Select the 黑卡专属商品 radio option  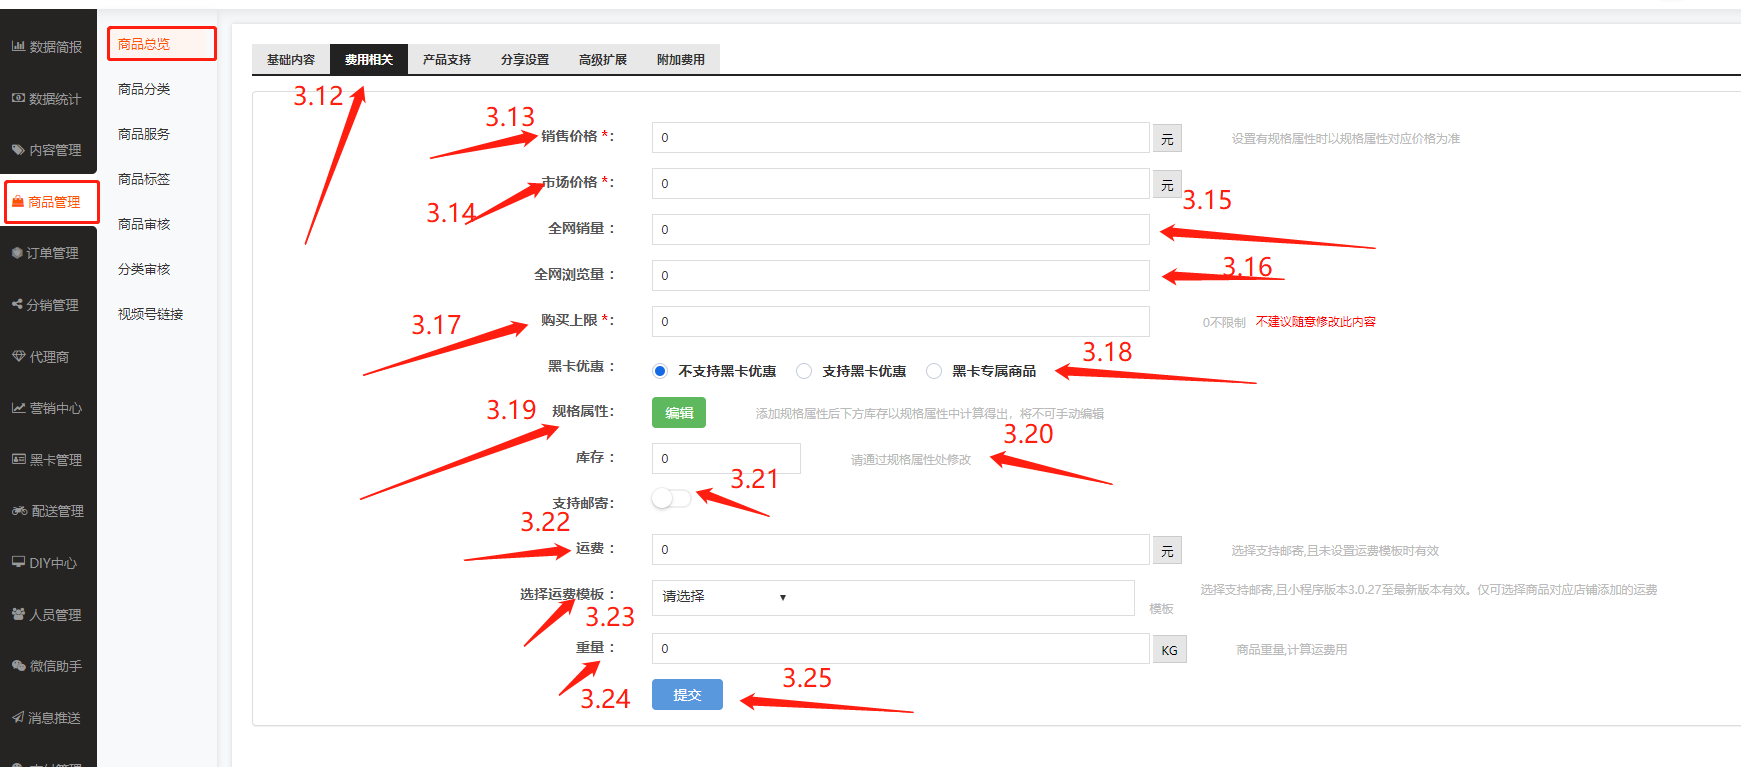tap(934, 371)
